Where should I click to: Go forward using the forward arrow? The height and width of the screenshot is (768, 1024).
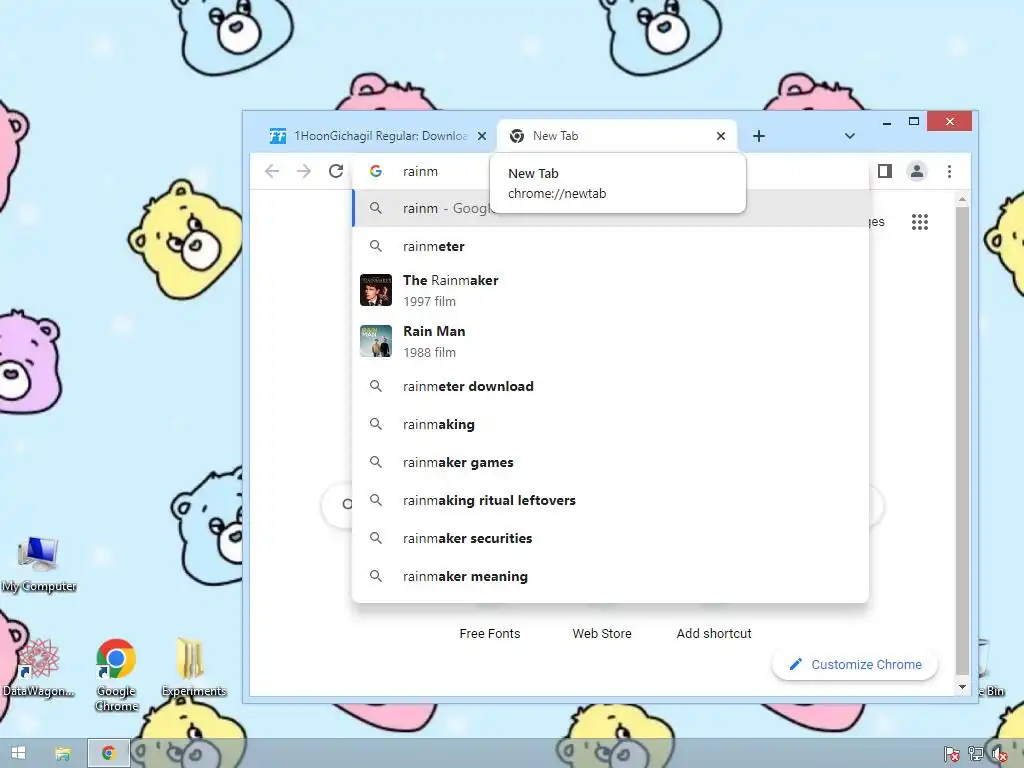[x=304, y=171]
